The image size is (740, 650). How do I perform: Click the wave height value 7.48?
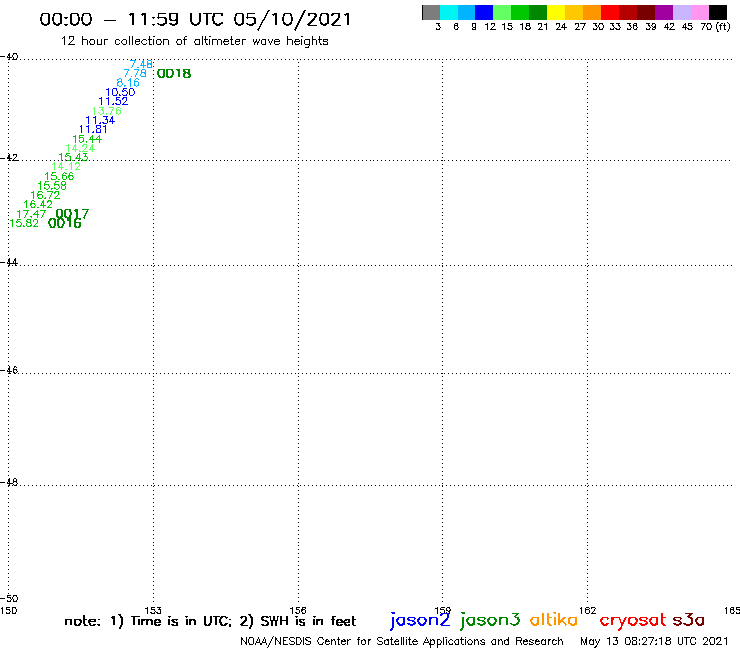pyautogui.click(x=141, y=64)
